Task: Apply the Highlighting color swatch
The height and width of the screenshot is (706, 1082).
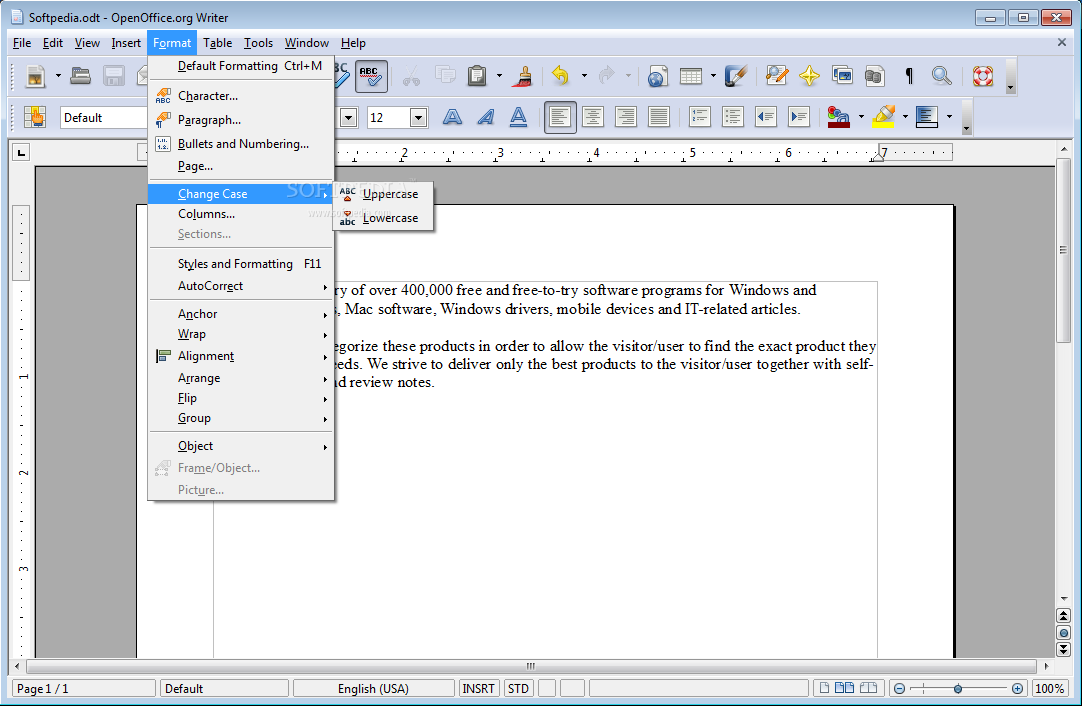Action: 883,117
